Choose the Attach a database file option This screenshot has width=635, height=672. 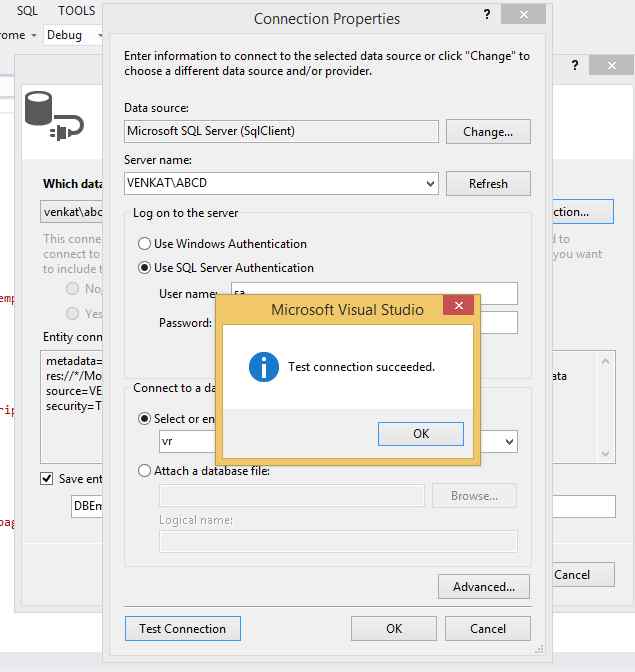pyautogui.click(x=145, y=470)
